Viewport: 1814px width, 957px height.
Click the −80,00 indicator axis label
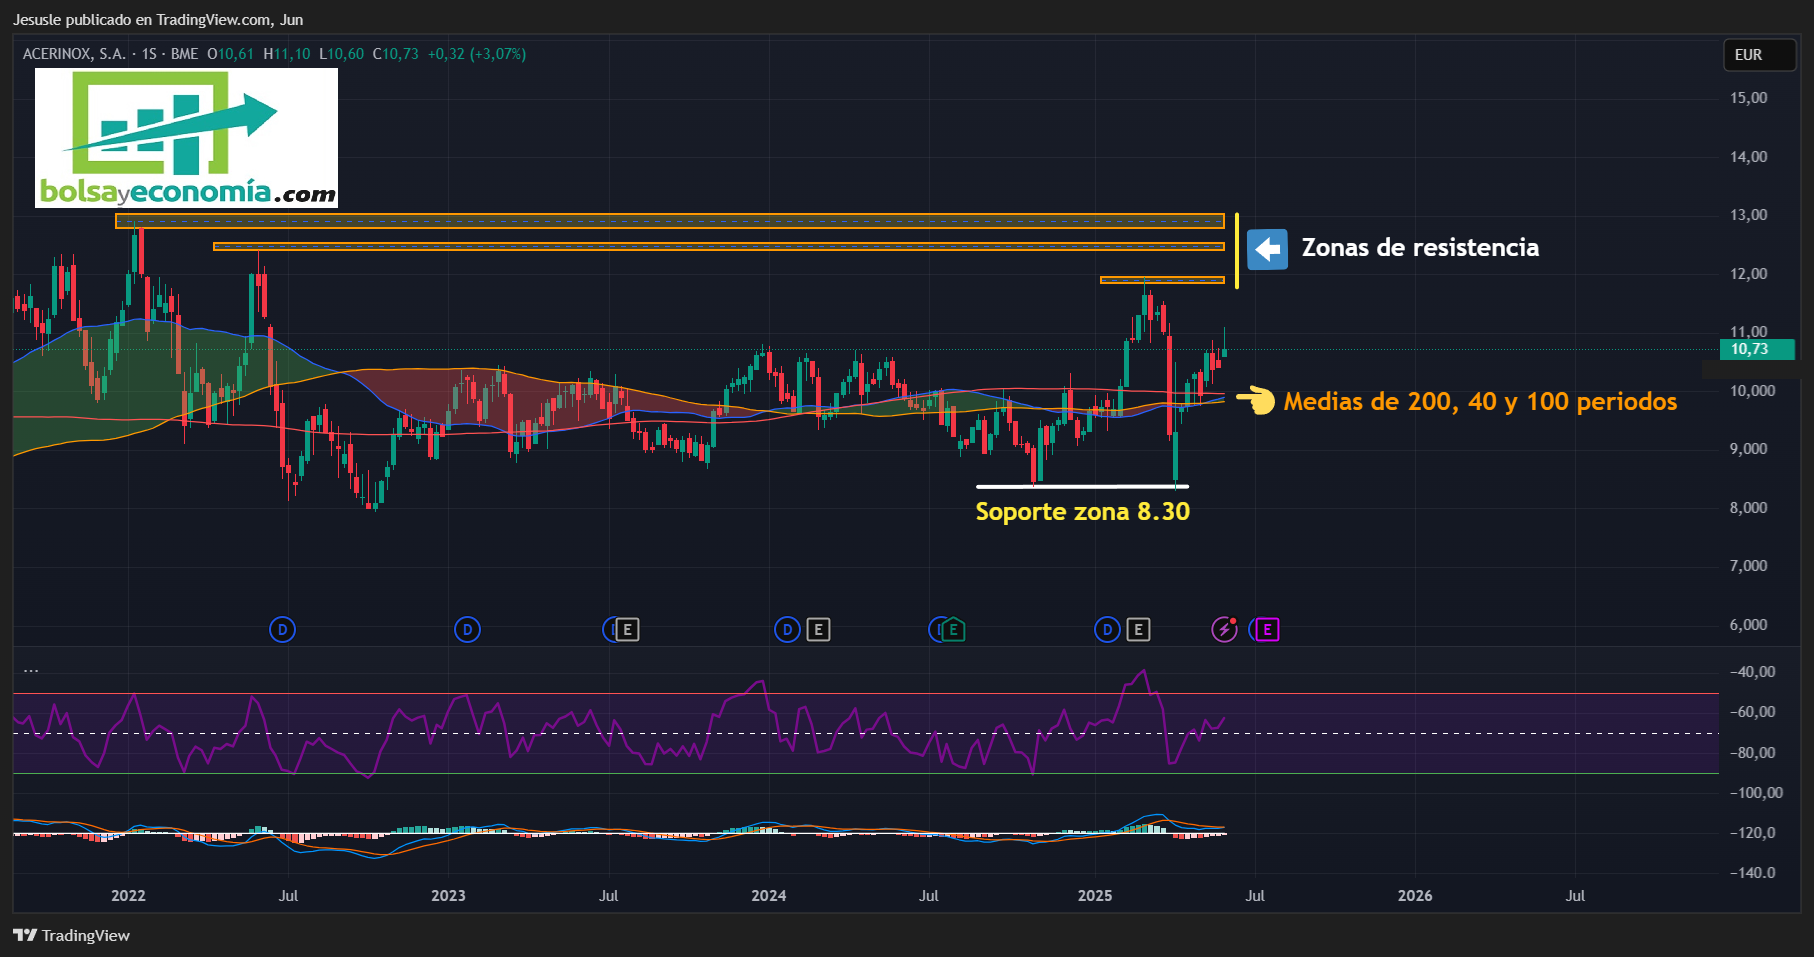(x=1753, y=753)
